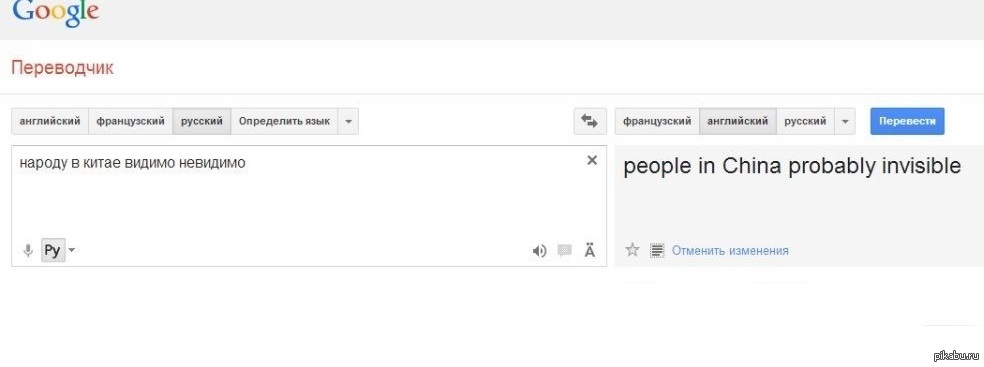Click the speech bubble example usage icon
This screenshot has height=367, width=984.
tap(565, 251)
